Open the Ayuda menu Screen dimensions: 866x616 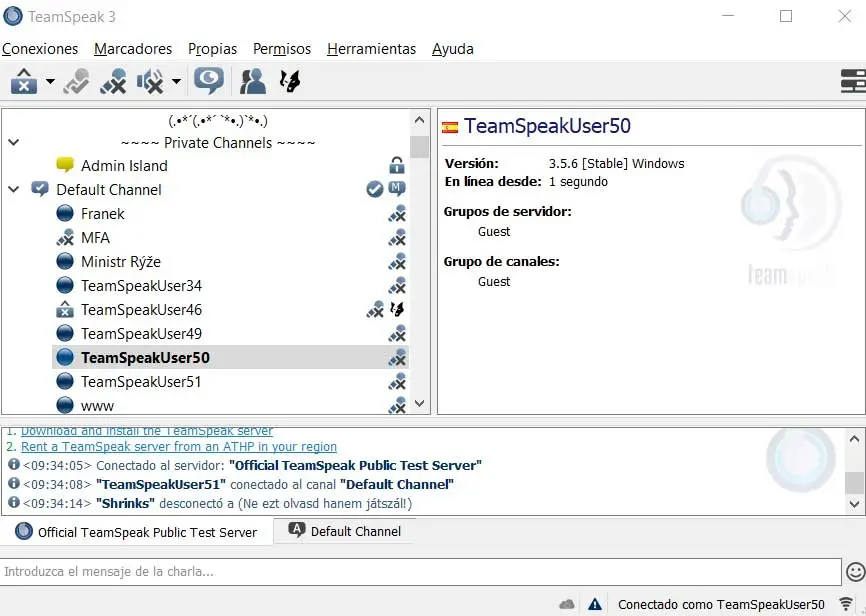453,49
